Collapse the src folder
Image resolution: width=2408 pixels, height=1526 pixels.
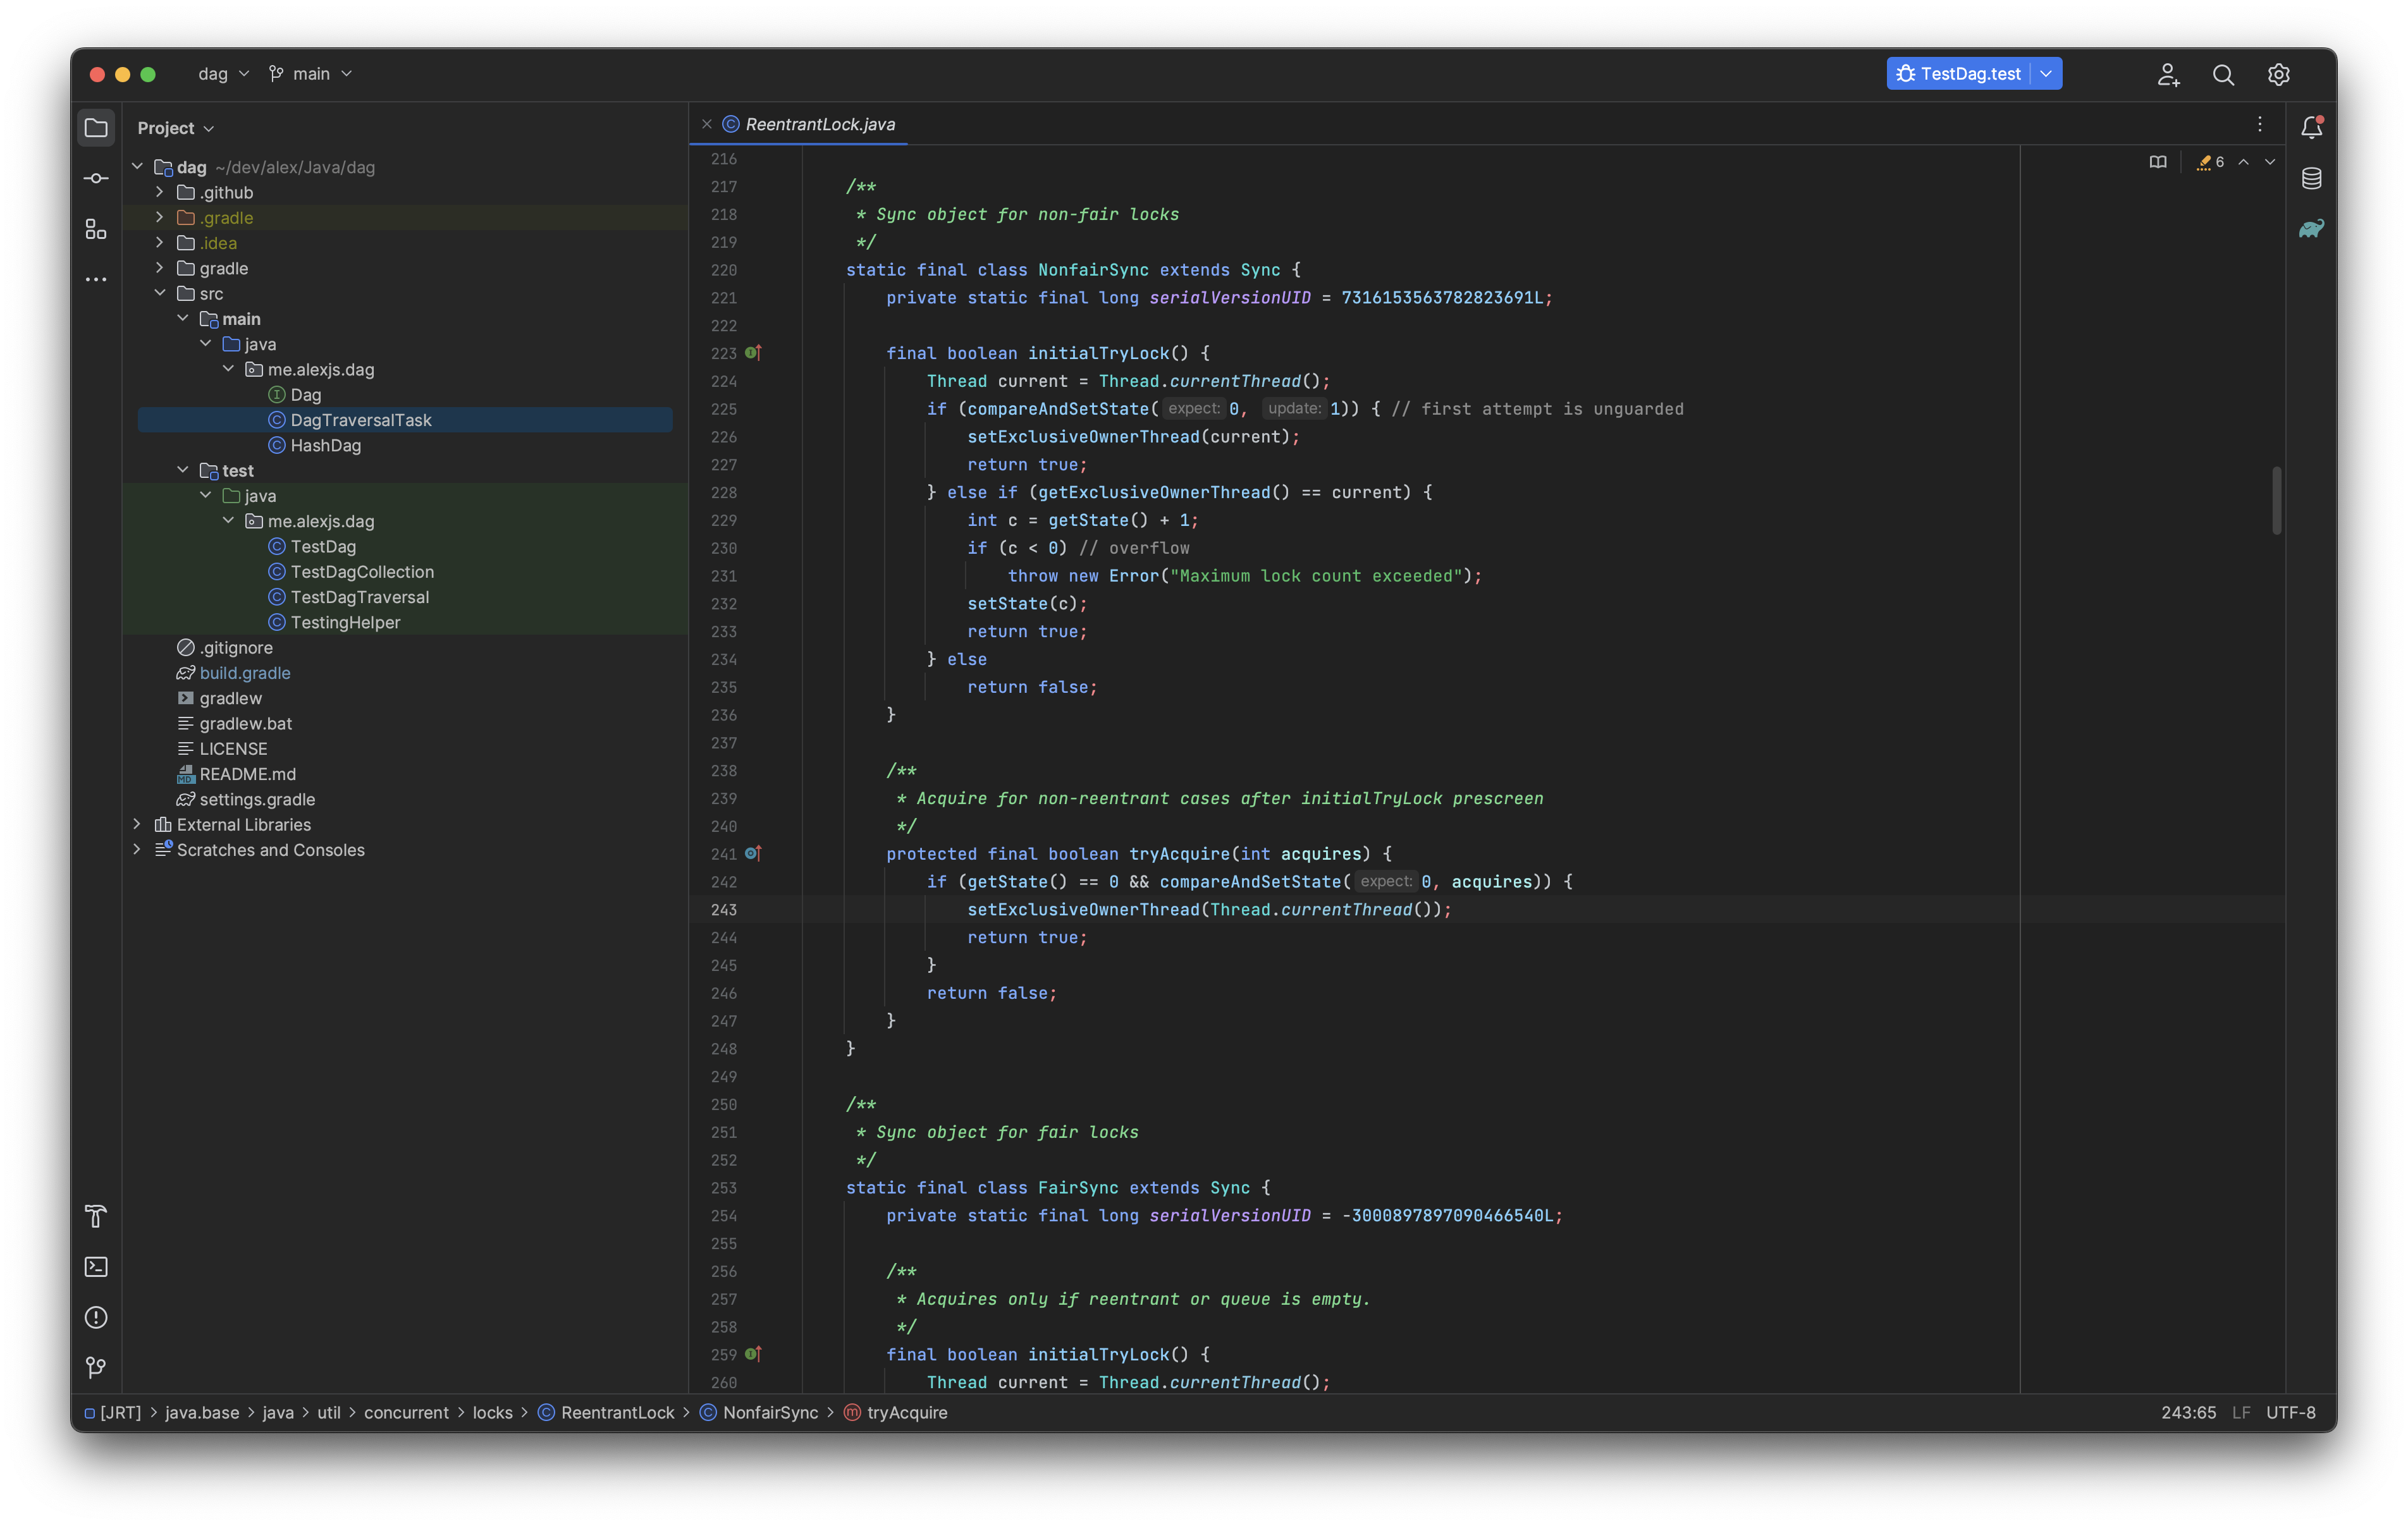pos(160,293)
